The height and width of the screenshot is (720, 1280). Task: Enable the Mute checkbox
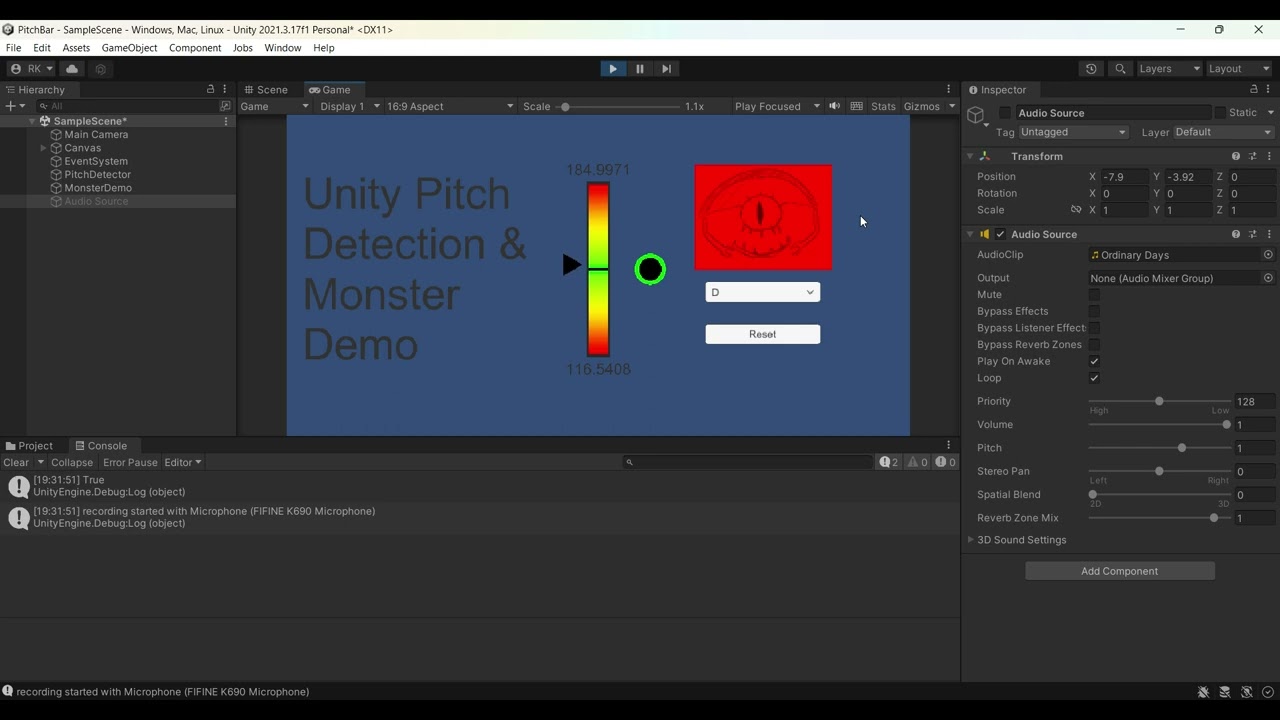(1094, 295)
